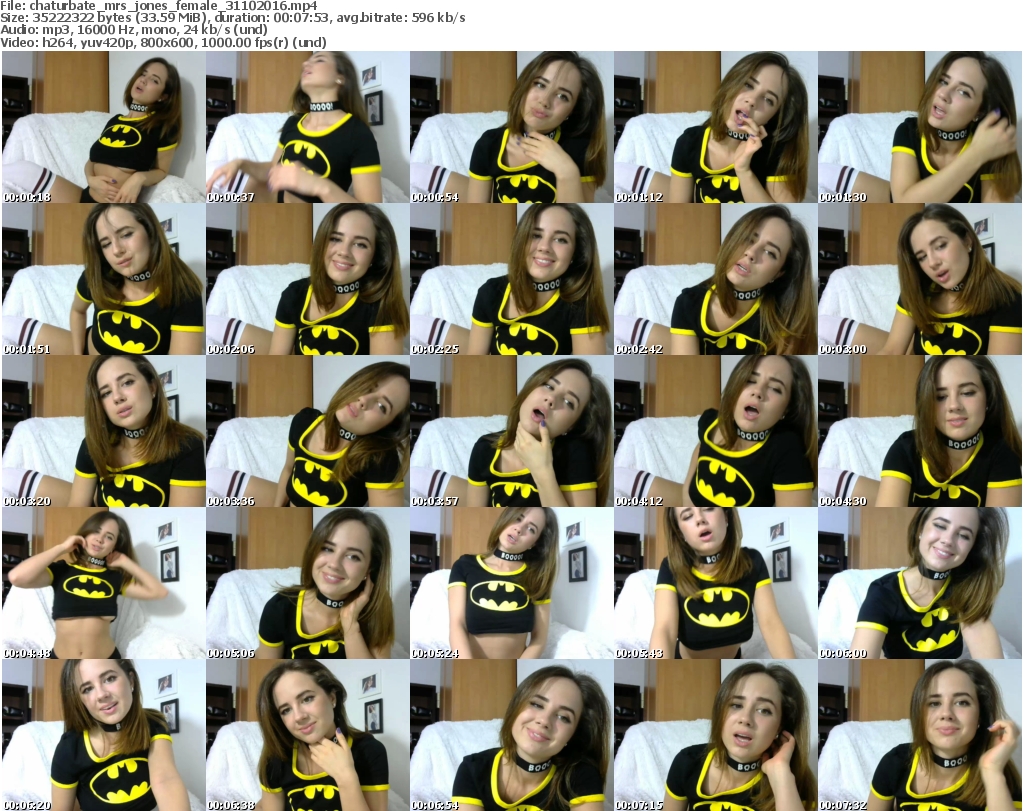This screenshot has width=1024, height=811.
Task: Choose the frame at 00:03:57
Action: [511, 431]
